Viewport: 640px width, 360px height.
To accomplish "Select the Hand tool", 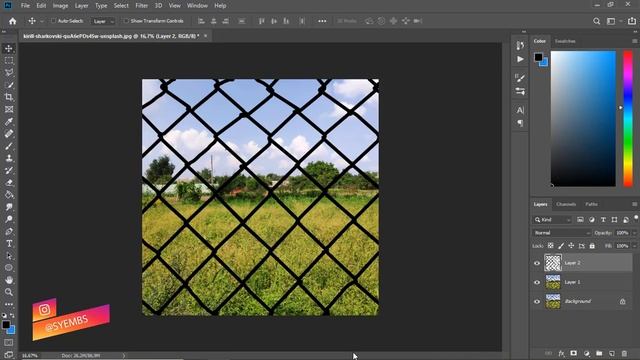I will click(x=9, y=280).
